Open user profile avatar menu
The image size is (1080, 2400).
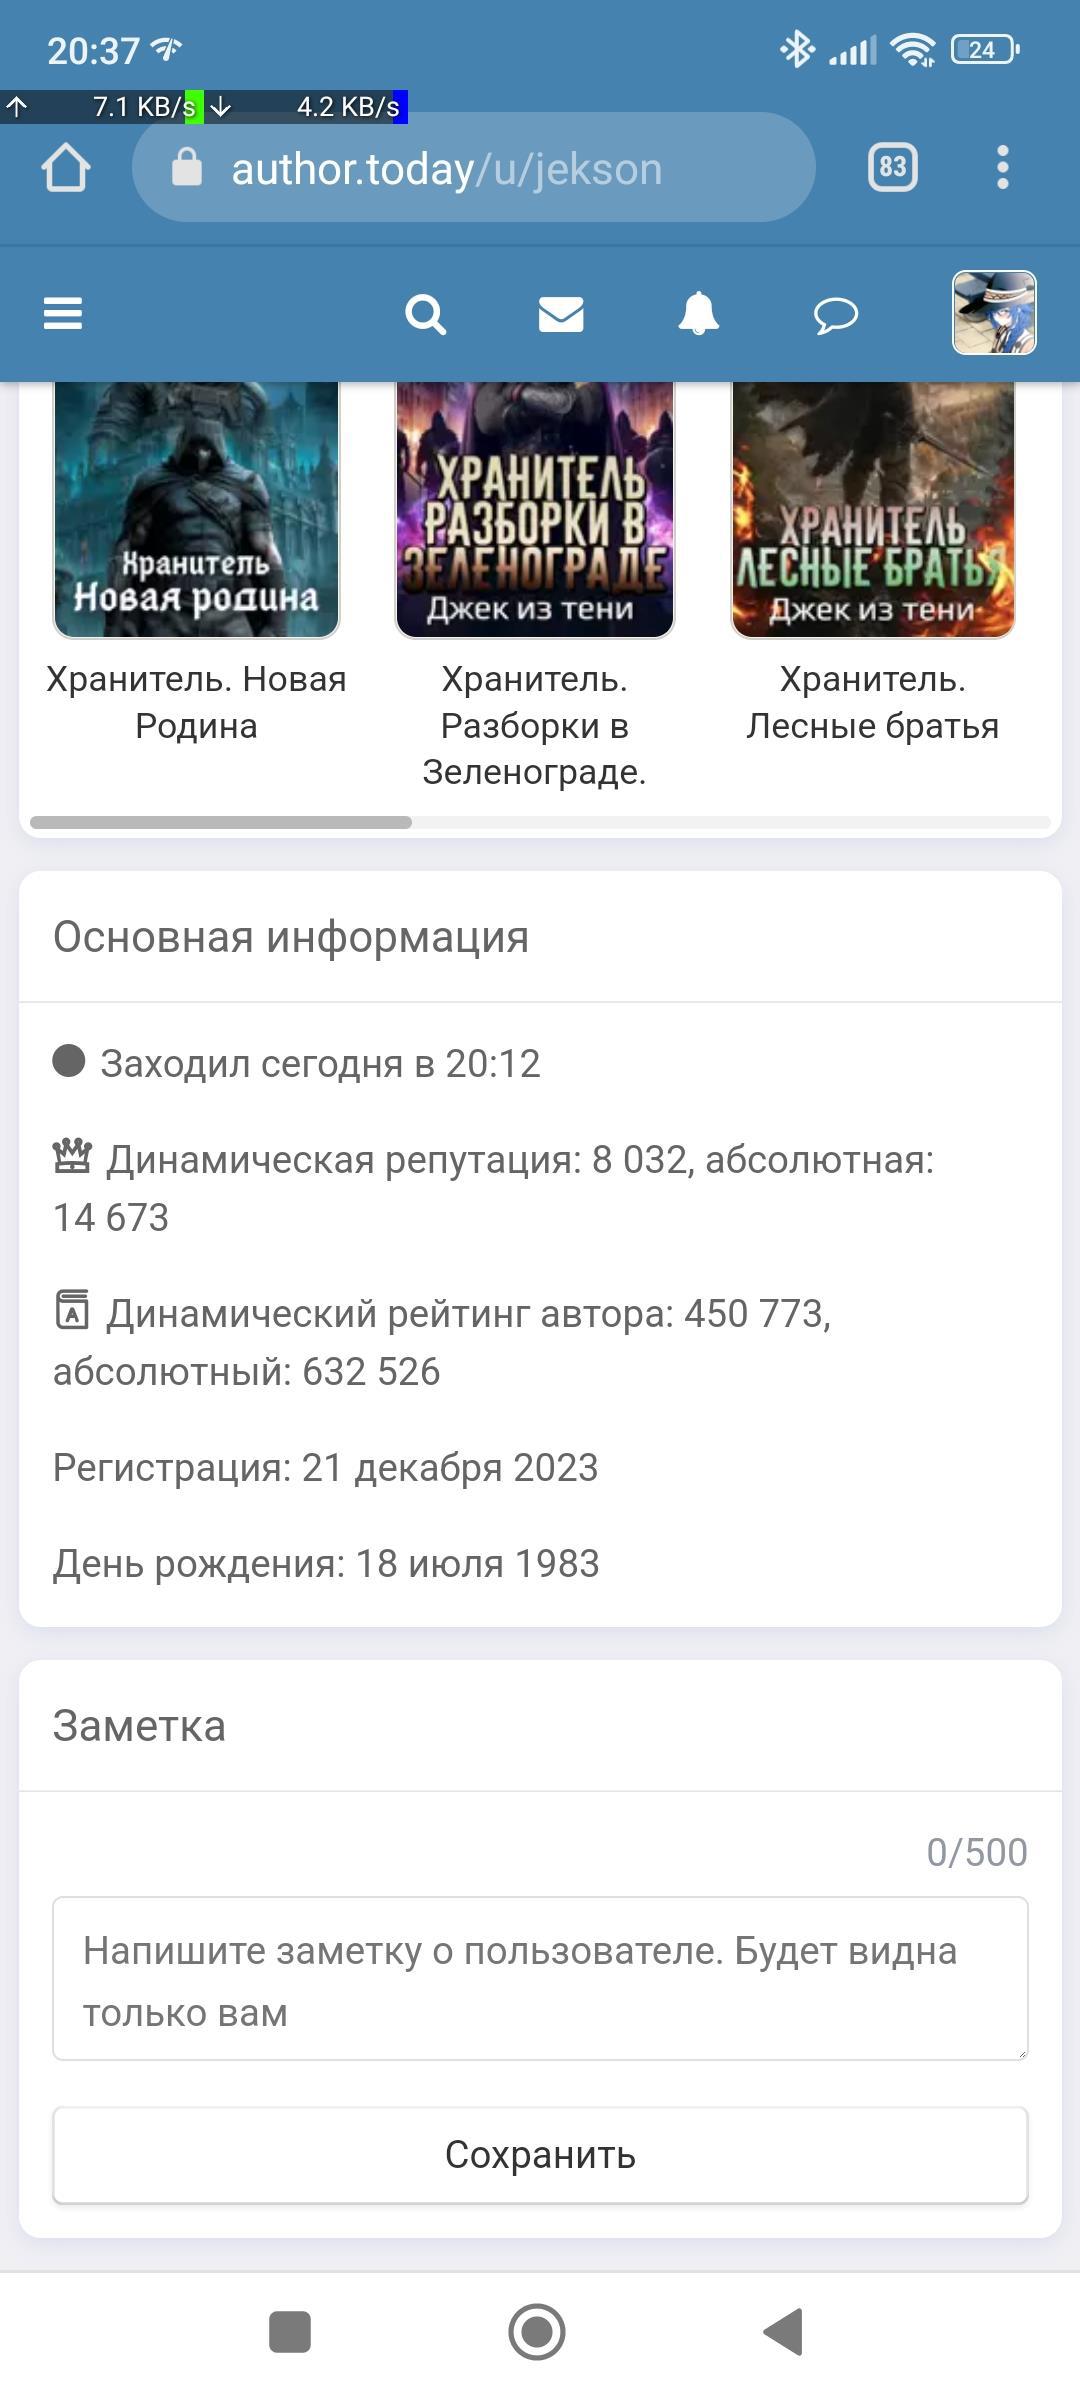click(x=993, y=313)
